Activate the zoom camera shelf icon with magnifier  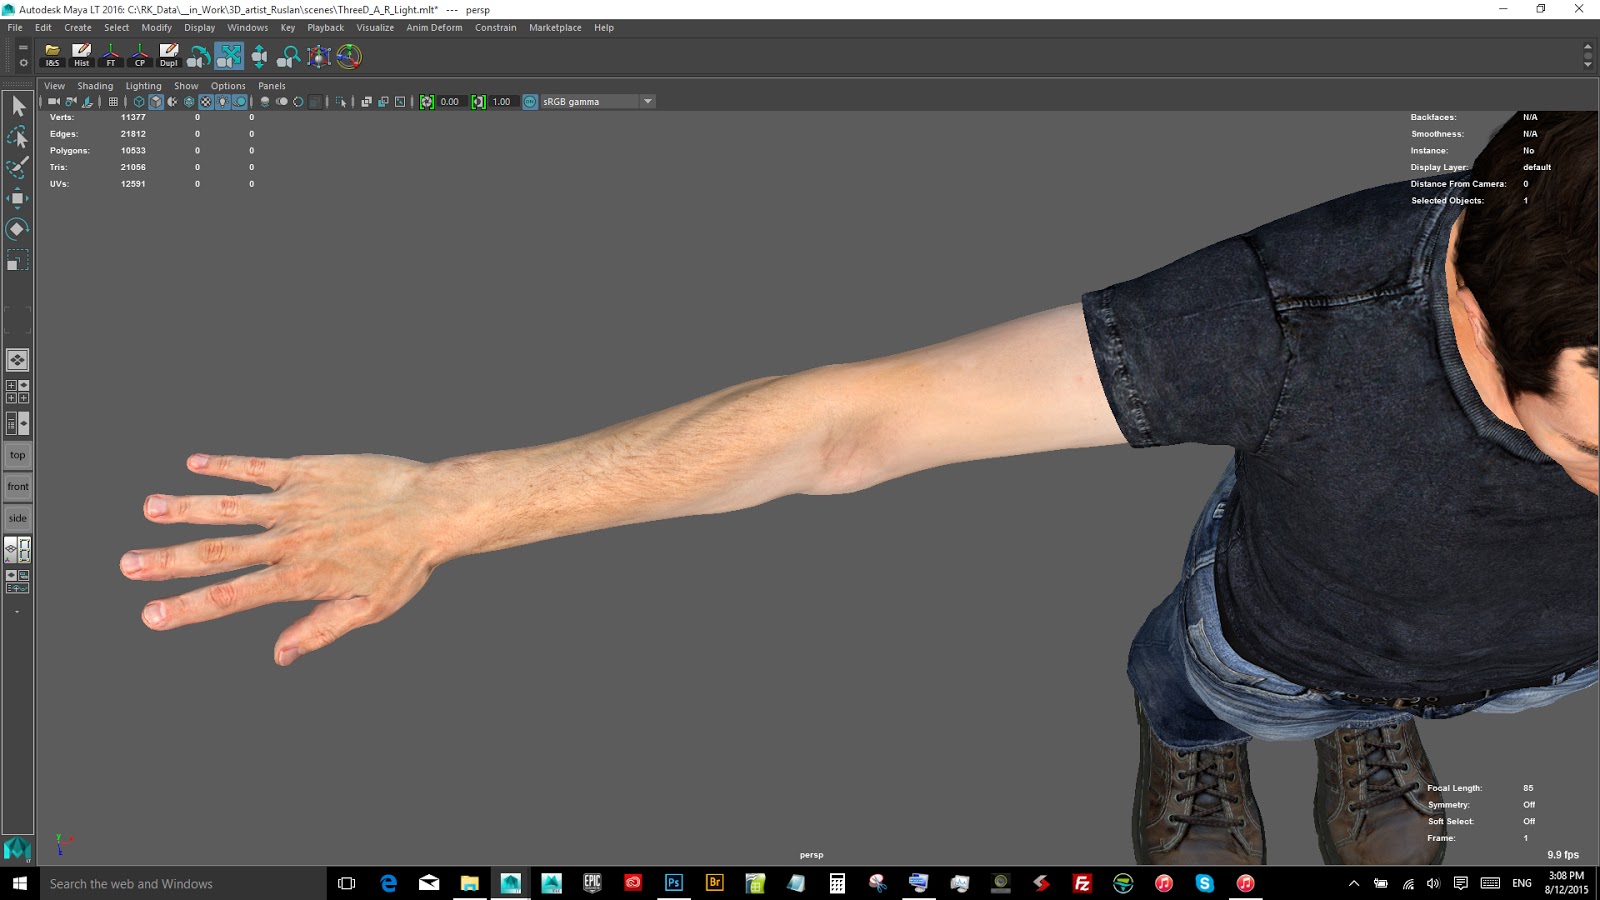[x=289, y=56]
